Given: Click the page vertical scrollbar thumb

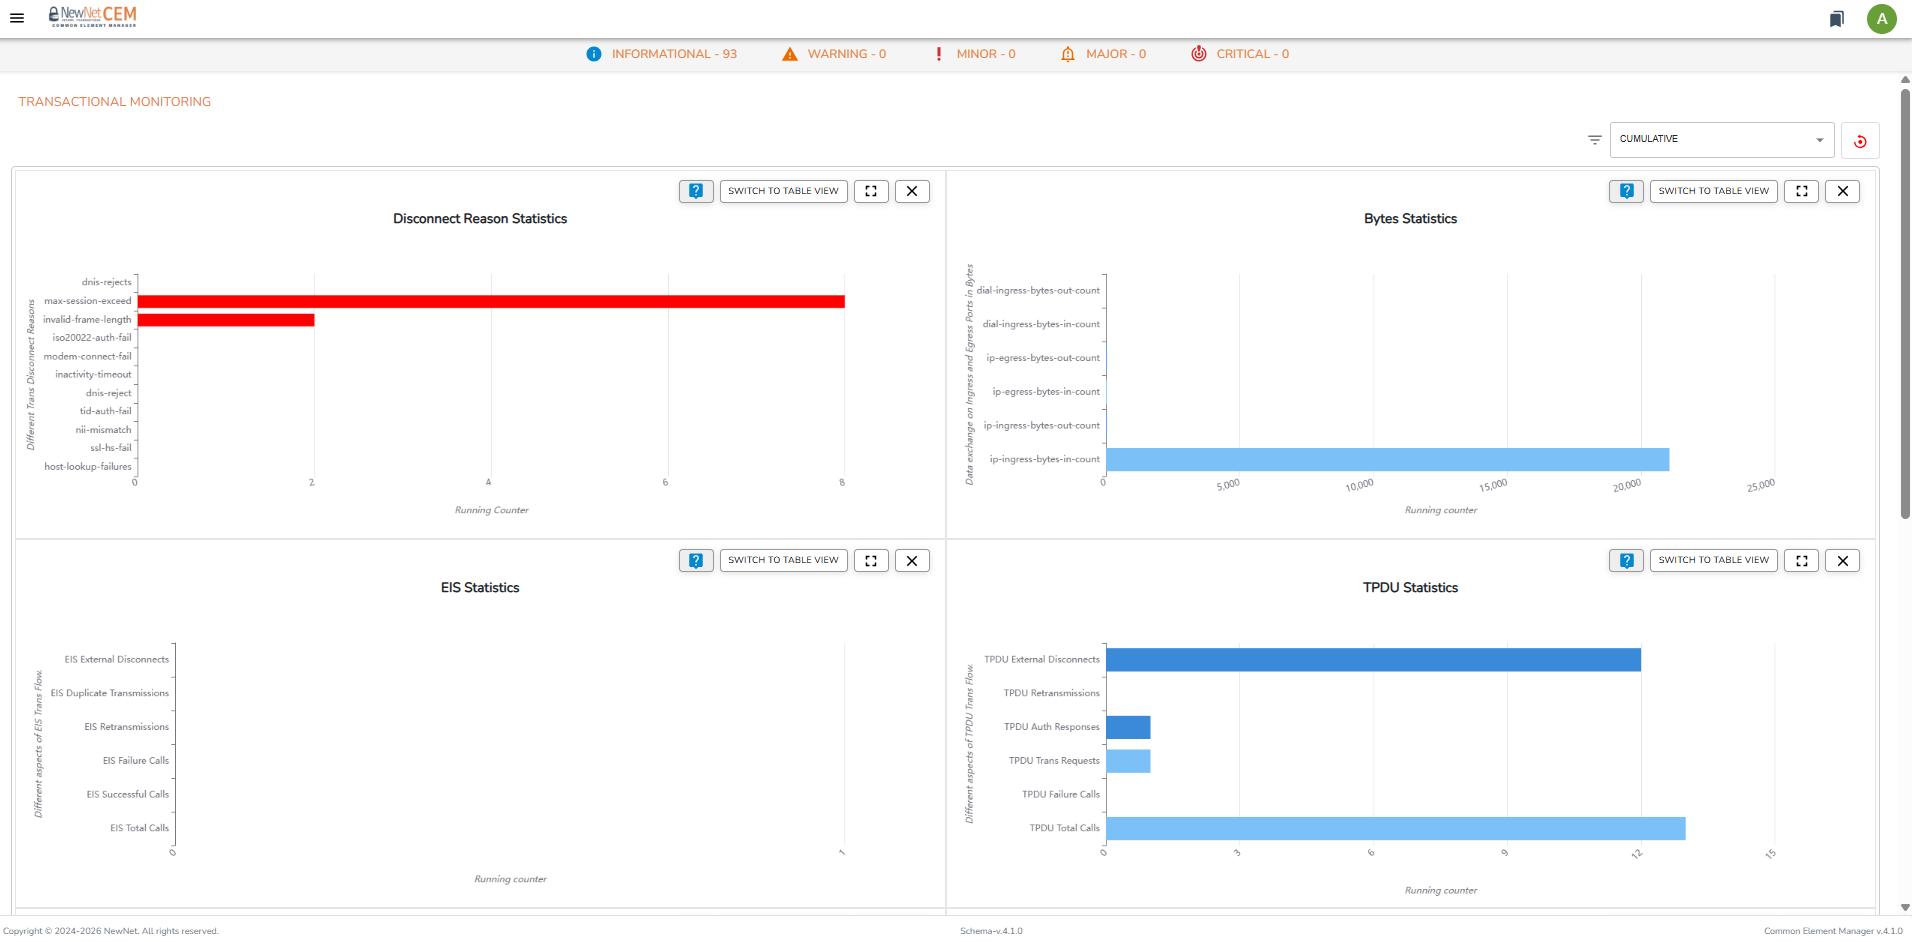Looking at the screenshot, I should [1905, 303].
